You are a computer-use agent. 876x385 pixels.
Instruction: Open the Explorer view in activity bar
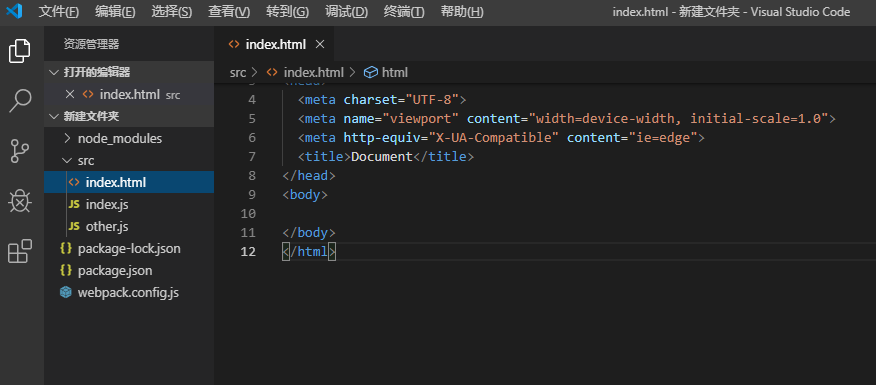(20, 51)
